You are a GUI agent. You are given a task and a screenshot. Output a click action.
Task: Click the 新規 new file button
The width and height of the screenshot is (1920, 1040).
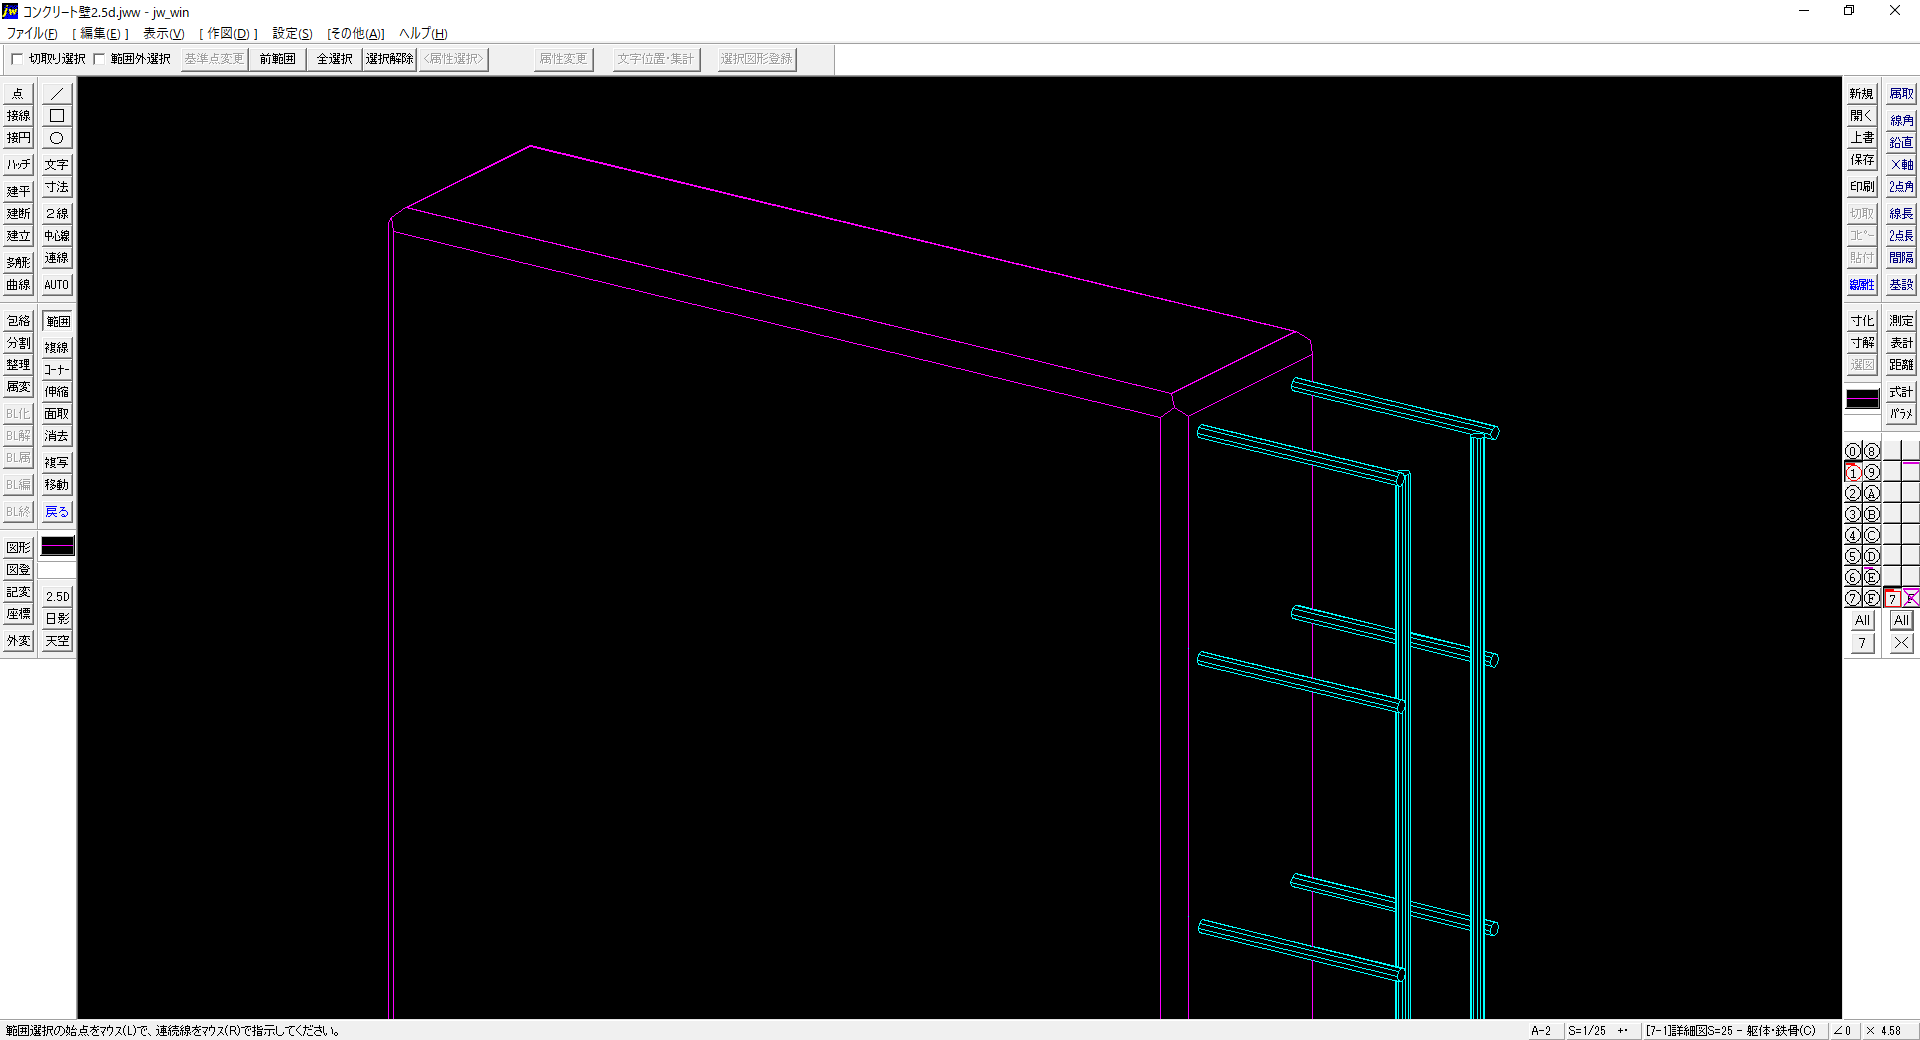[1861, 94]
